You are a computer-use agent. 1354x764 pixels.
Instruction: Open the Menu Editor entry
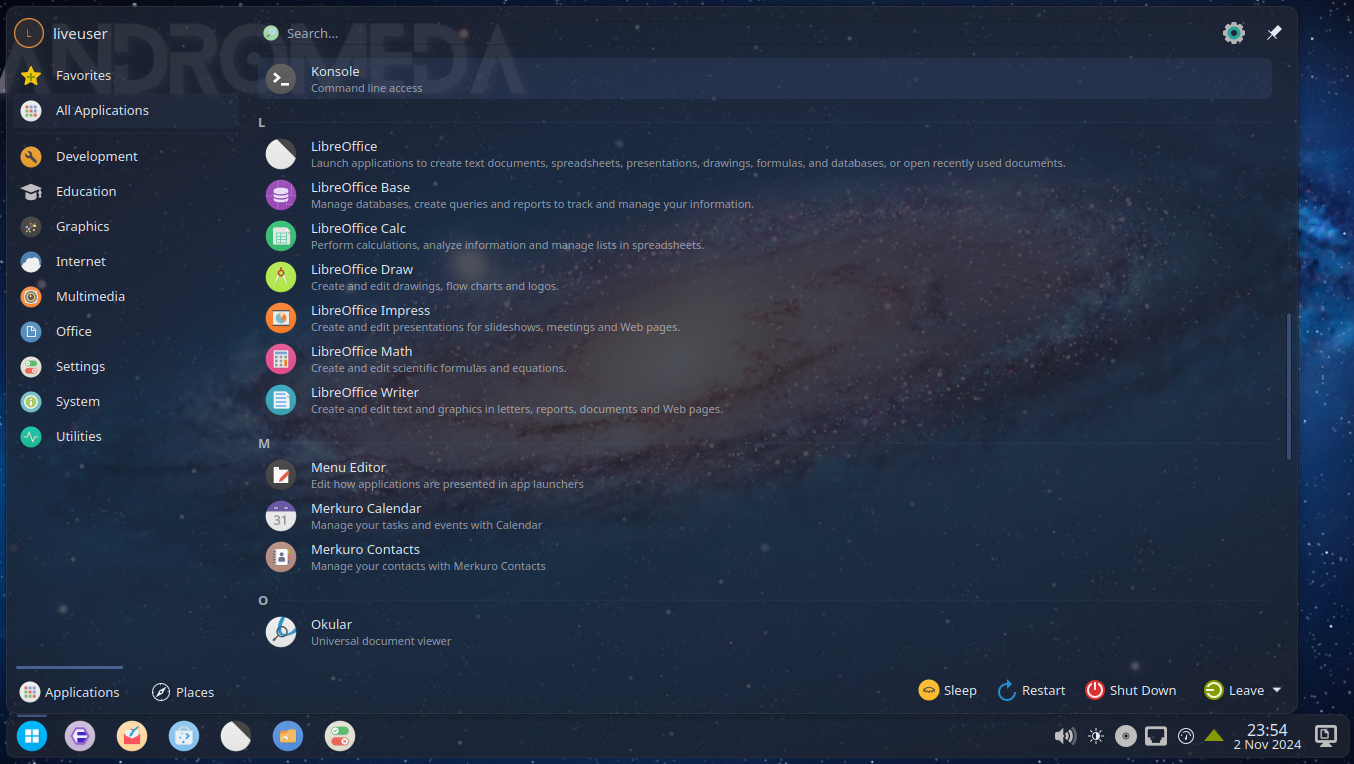(x=765, y=475)
